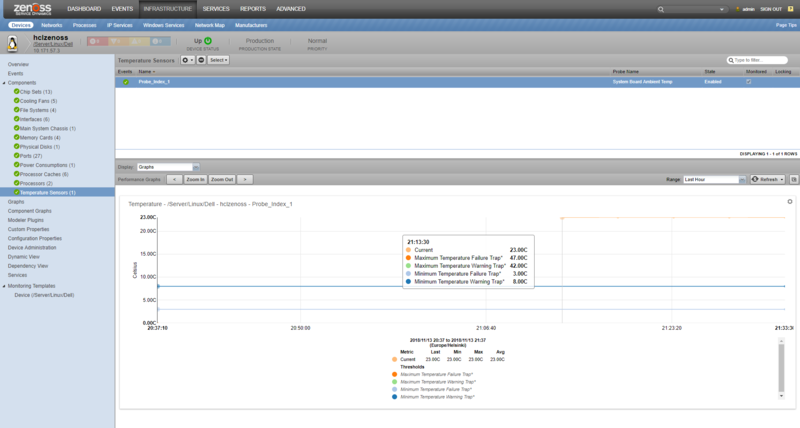This screenshot has height=428, width=800.
Task: Open the Range Last Hour dropdown
Action: 714,180
